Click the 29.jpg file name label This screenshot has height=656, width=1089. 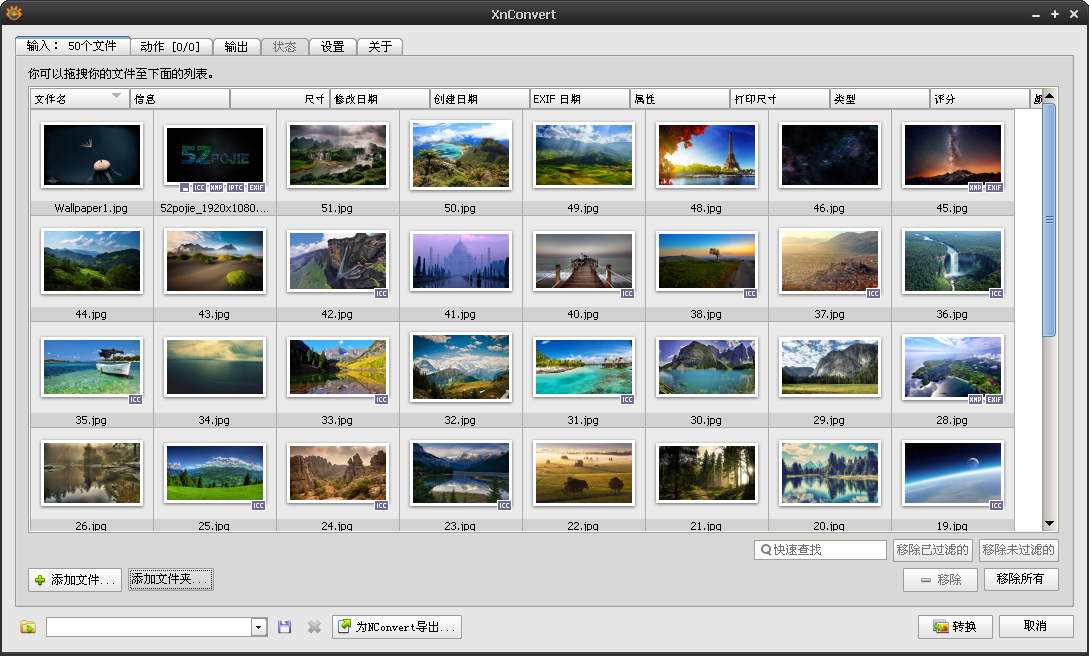(829, 420)
